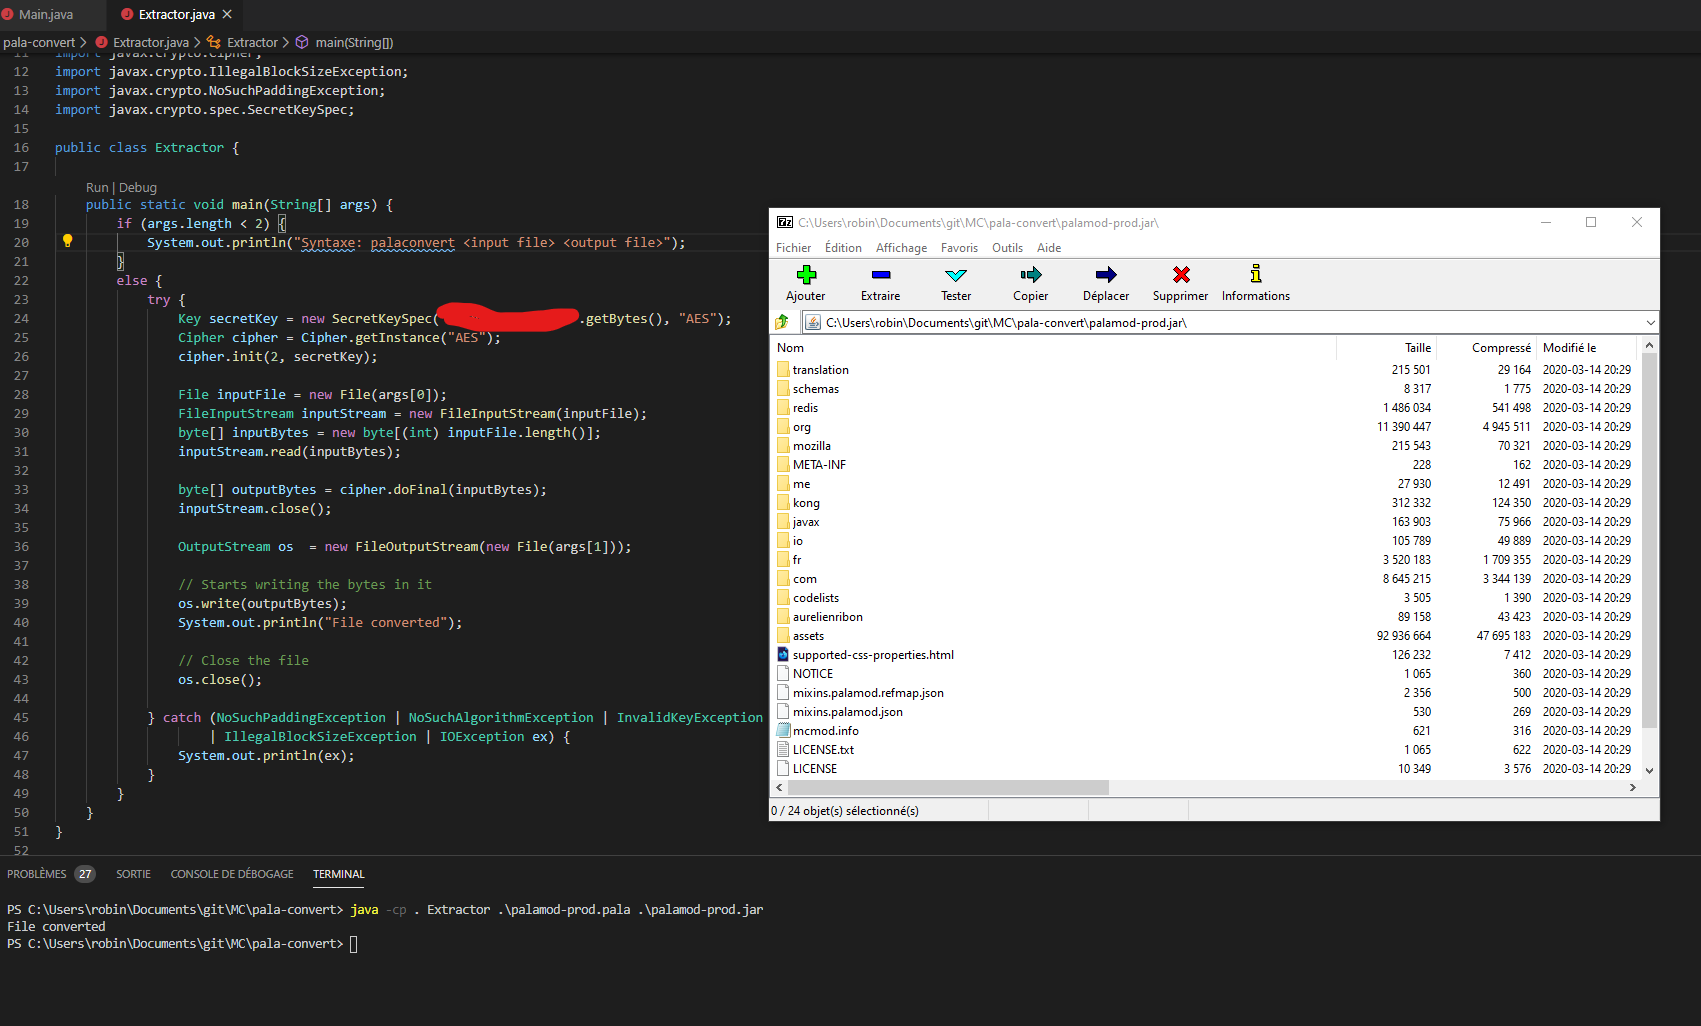Click the Ajouter green plus icon
This screenshot has width=1701, height=1026.
(806, 274)
